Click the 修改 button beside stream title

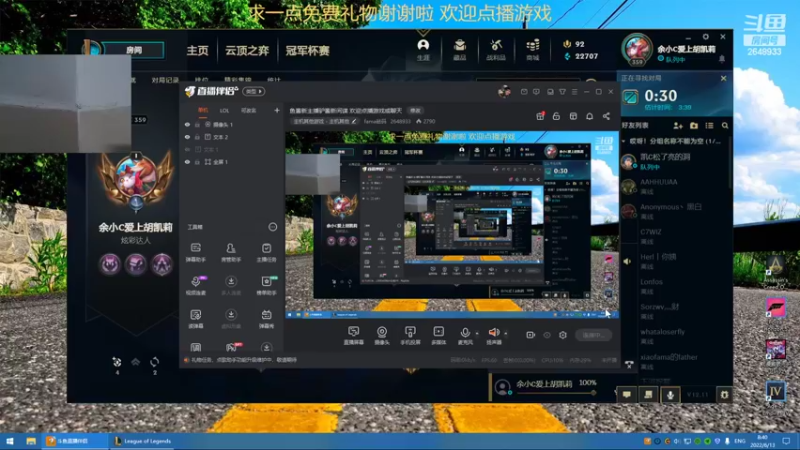click(x=415, y=110)
